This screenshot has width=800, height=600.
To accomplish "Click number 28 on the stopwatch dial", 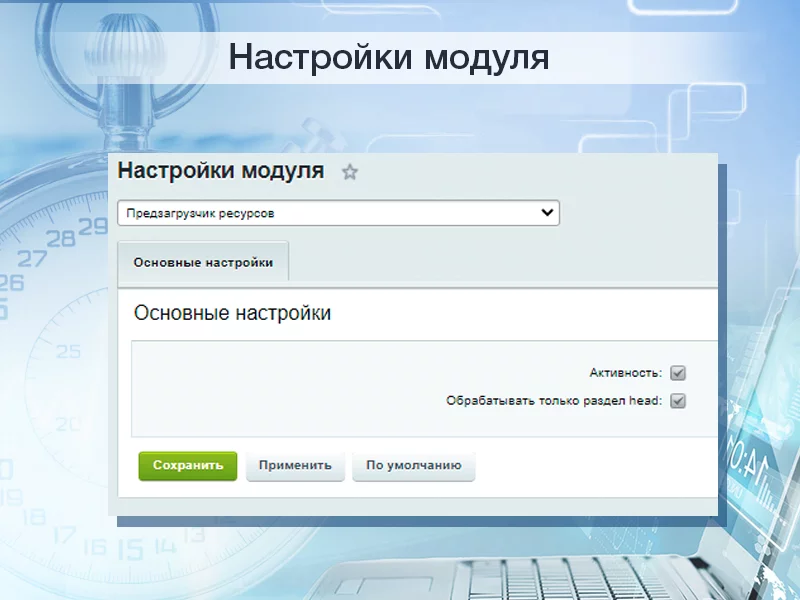I will pos(61,238).
